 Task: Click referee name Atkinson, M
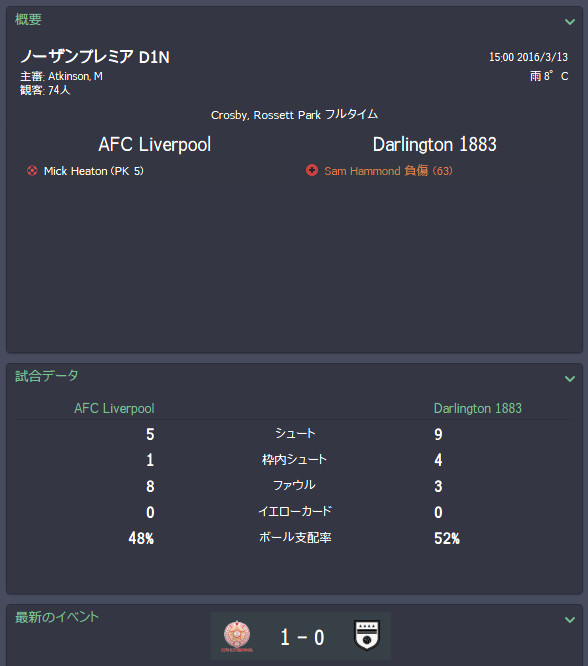[75, 76]
